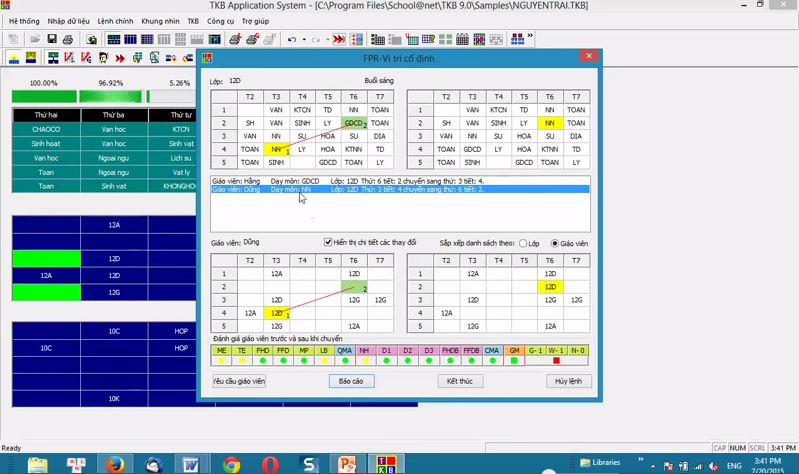The image size is (799, 474).
Task: Click the save floppy disk toolbar icon
Action: [x=51, y=39]
